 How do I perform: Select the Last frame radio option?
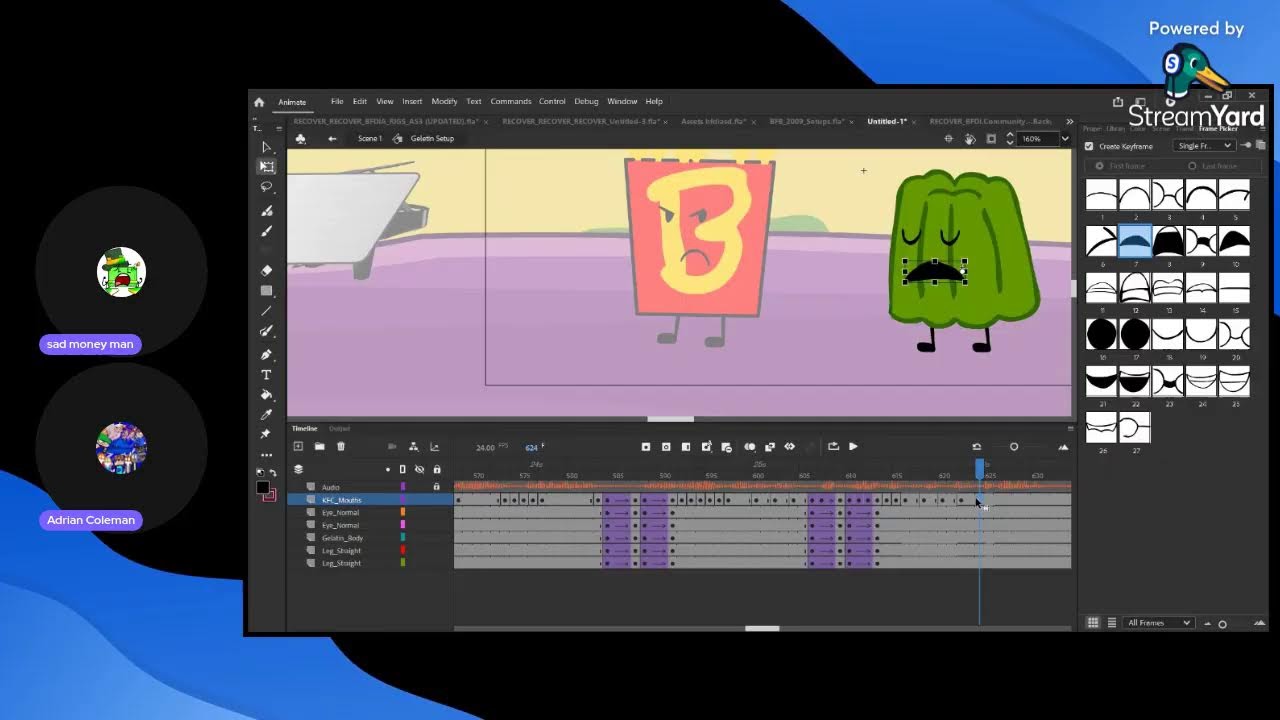pyautogui.click(x=1192, y=166)
